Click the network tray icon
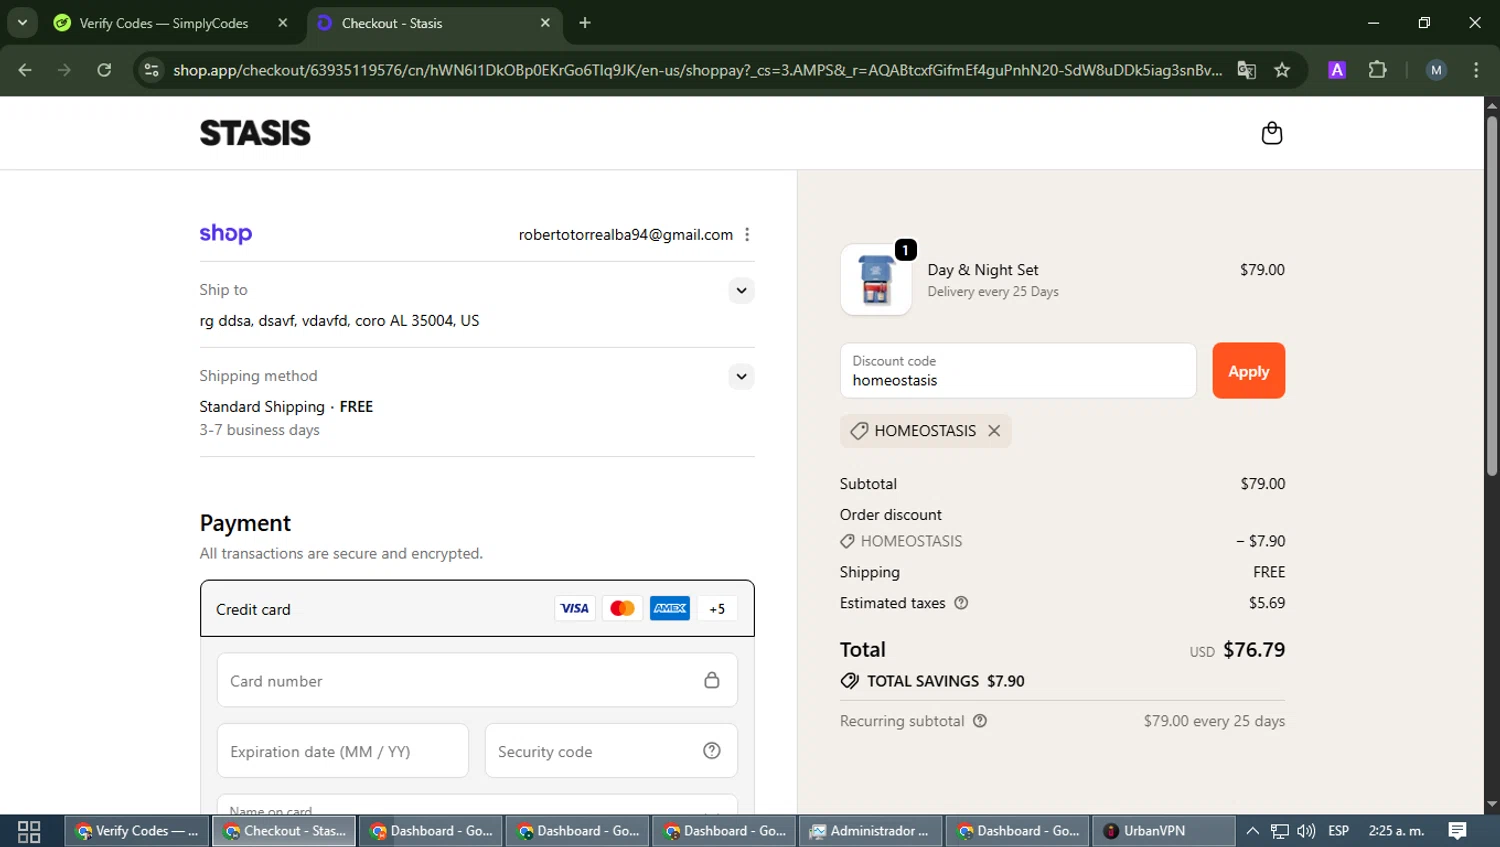Viewport: 1500px width, 847px height. pyautogui.click(x=1279, y=831)
